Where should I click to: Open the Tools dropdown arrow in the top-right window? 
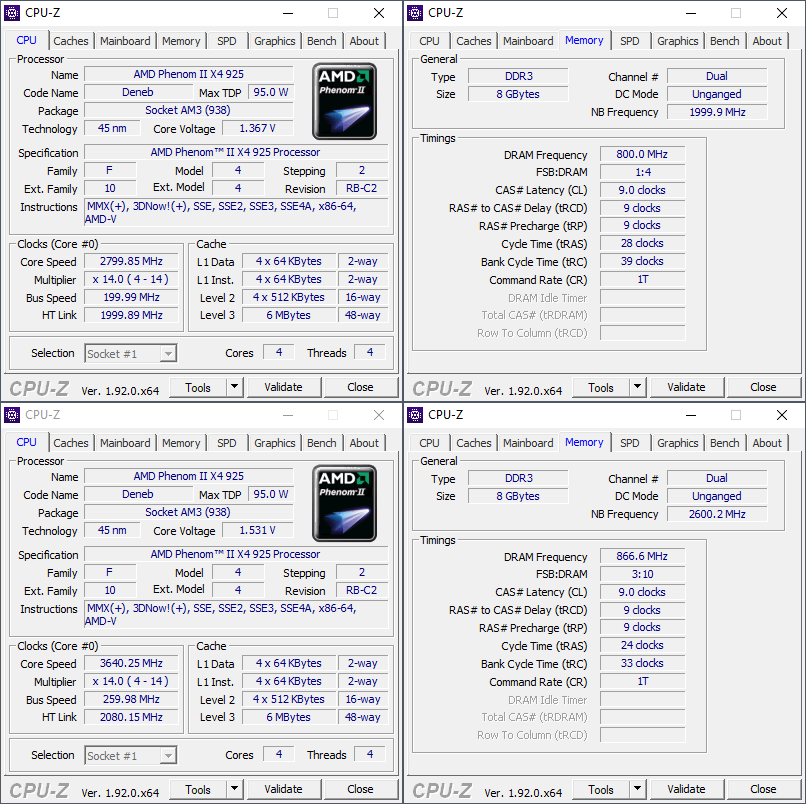point(637,387)
